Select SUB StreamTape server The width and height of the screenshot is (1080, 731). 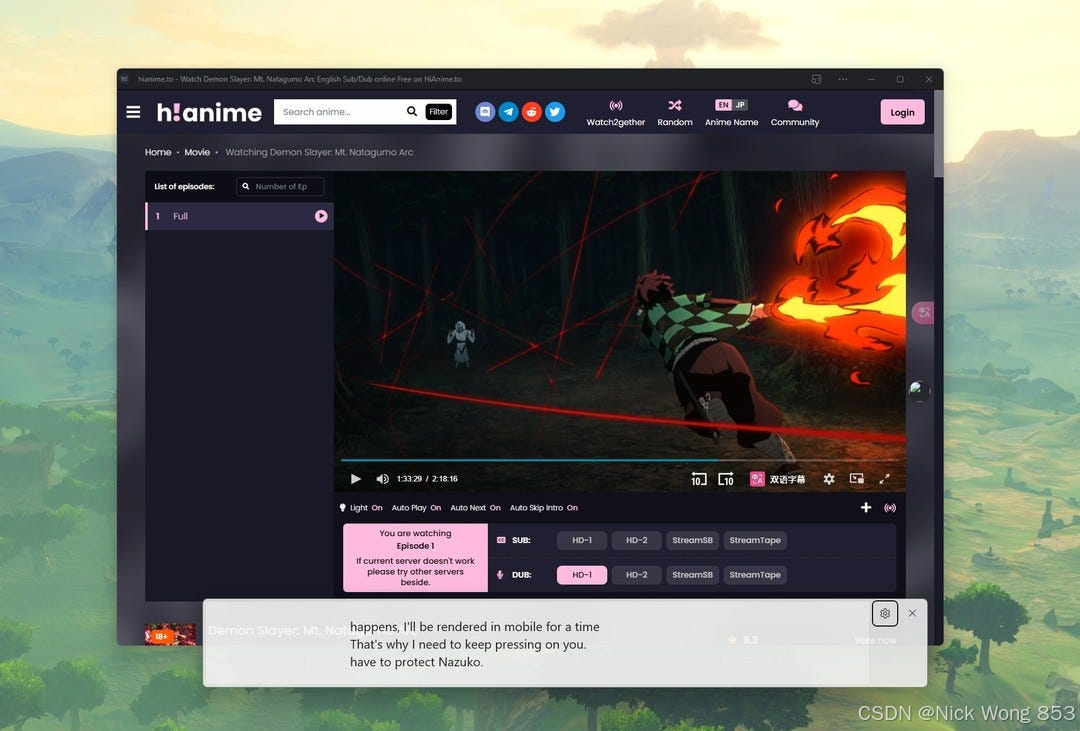point(755,540)
